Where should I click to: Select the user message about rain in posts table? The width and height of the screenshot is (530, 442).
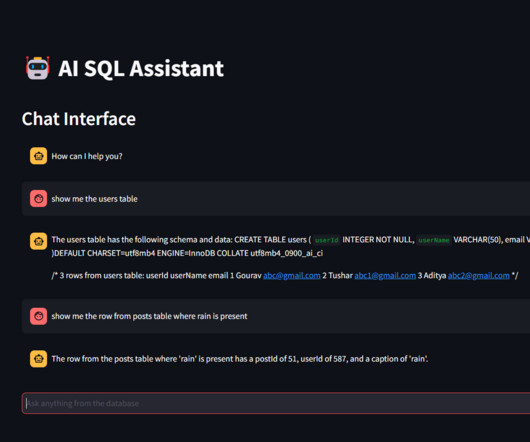149,316
